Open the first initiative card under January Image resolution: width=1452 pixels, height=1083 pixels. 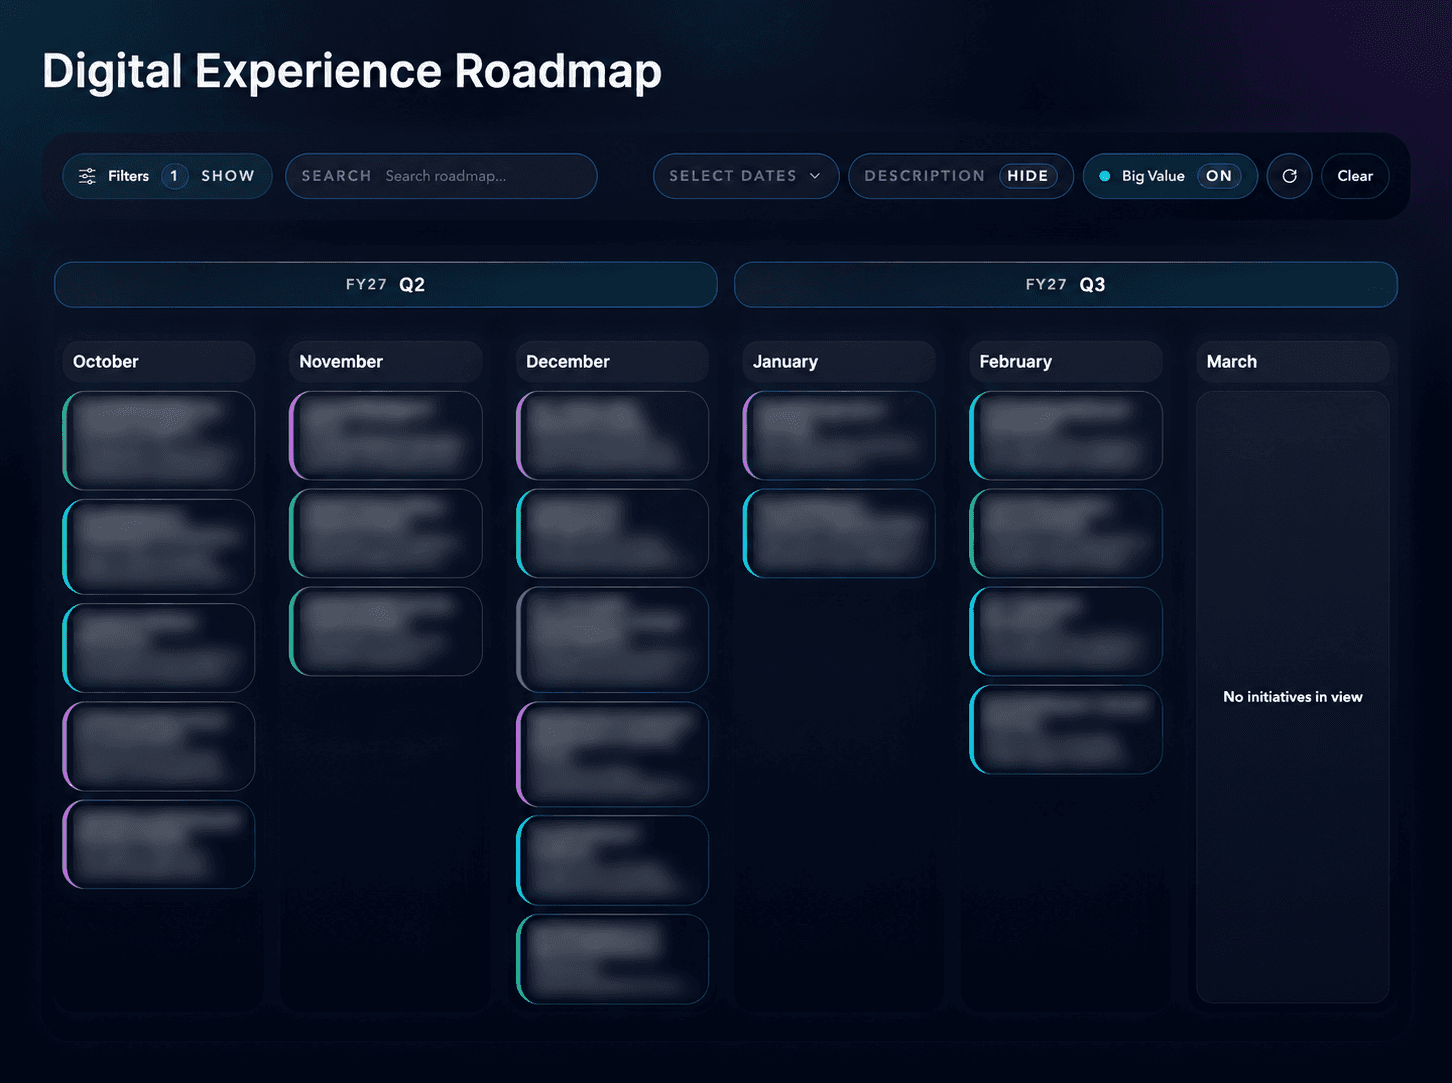839,435
